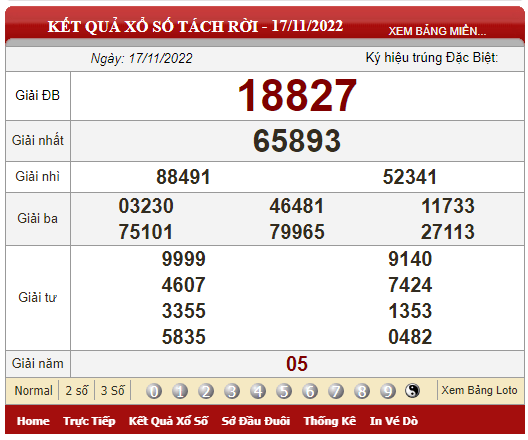Open XEM BẢNG MIỀN link in header
This screenshot has height=440, width=528.
(x=437, y=31)
